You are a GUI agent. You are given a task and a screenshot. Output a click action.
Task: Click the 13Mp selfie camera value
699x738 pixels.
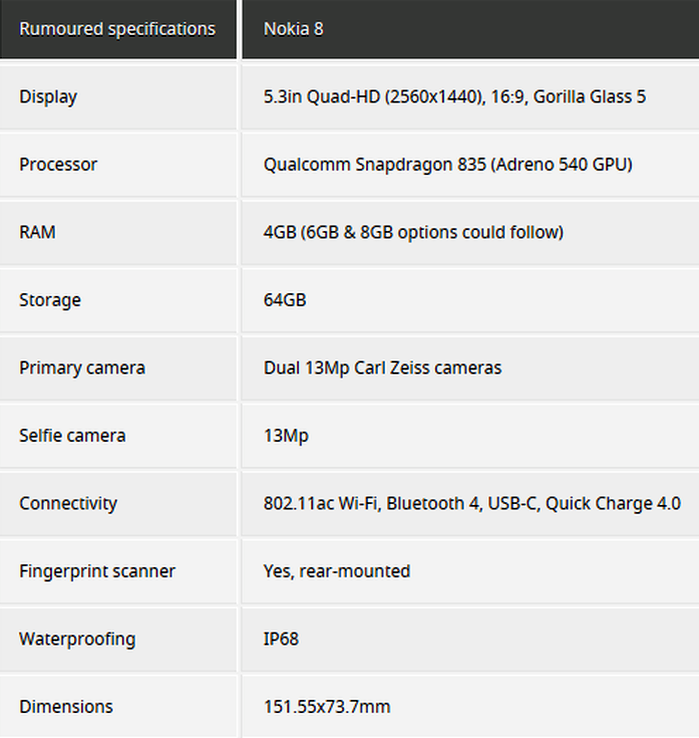(285, 436)
